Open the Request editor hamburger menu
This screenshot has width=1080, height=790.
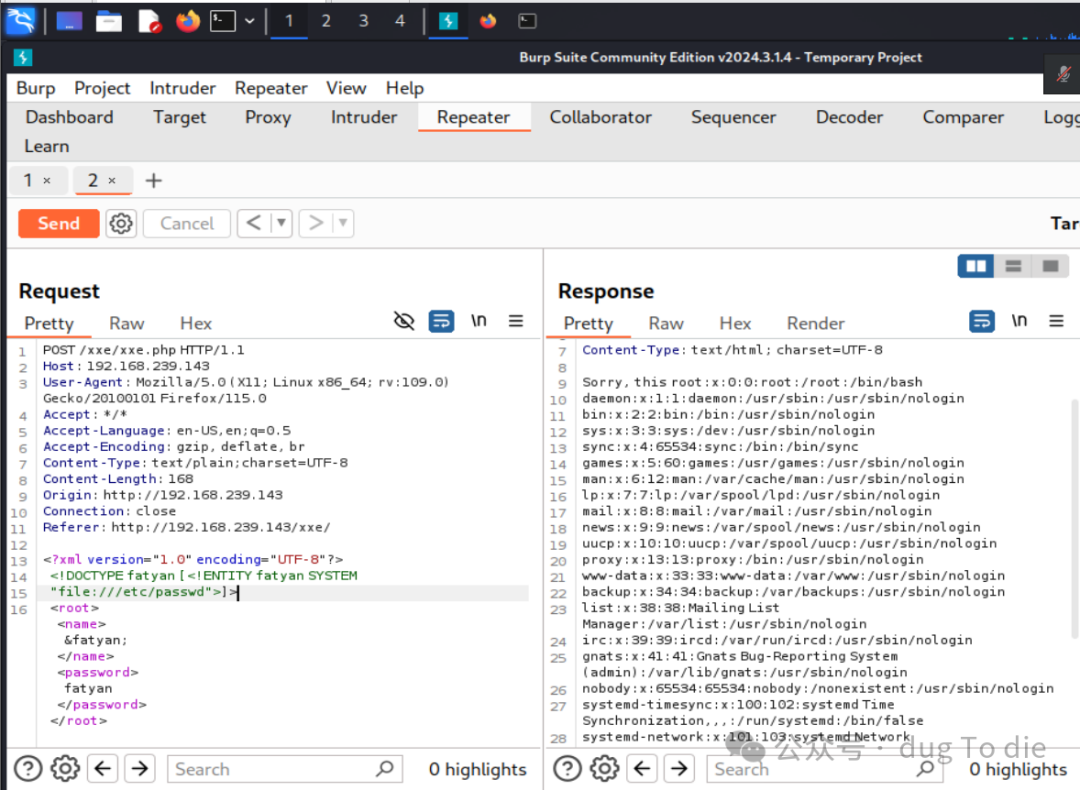coord(516,321)
